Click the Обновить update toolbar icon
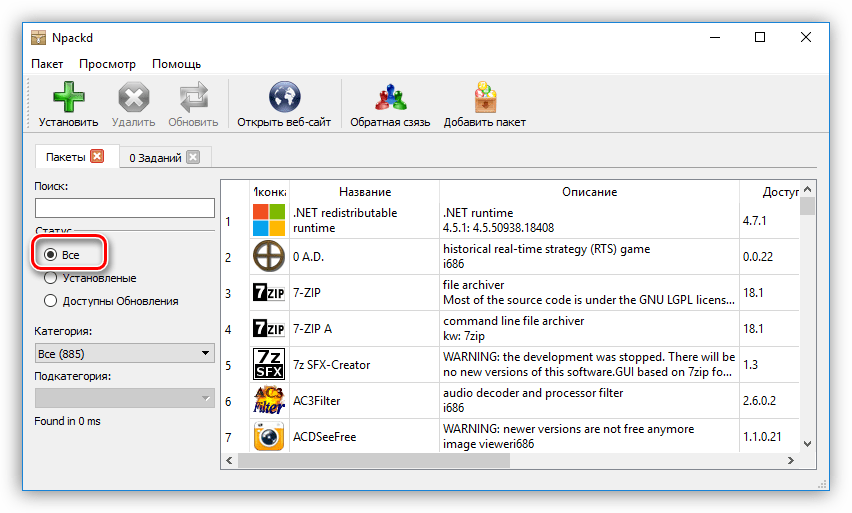 pyautogui.click(x=192, y=98)
